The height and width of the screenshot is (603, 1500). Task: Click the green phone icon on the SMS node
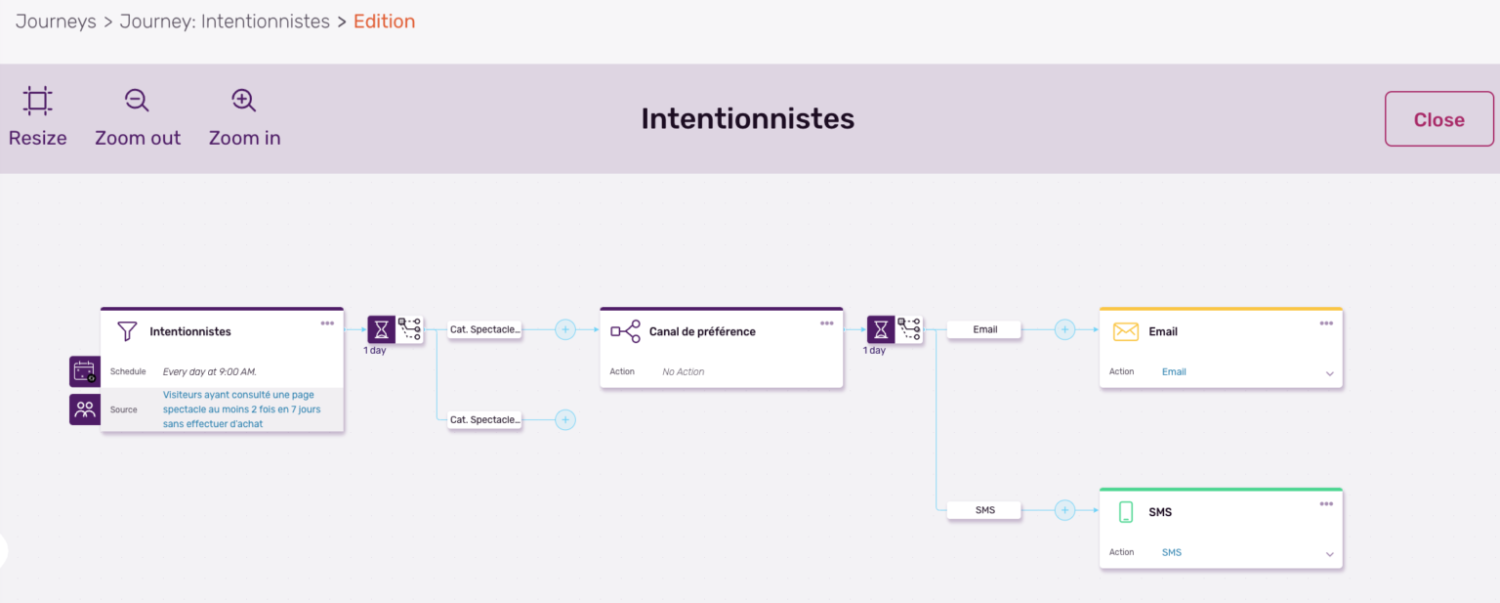point(1126,511)
